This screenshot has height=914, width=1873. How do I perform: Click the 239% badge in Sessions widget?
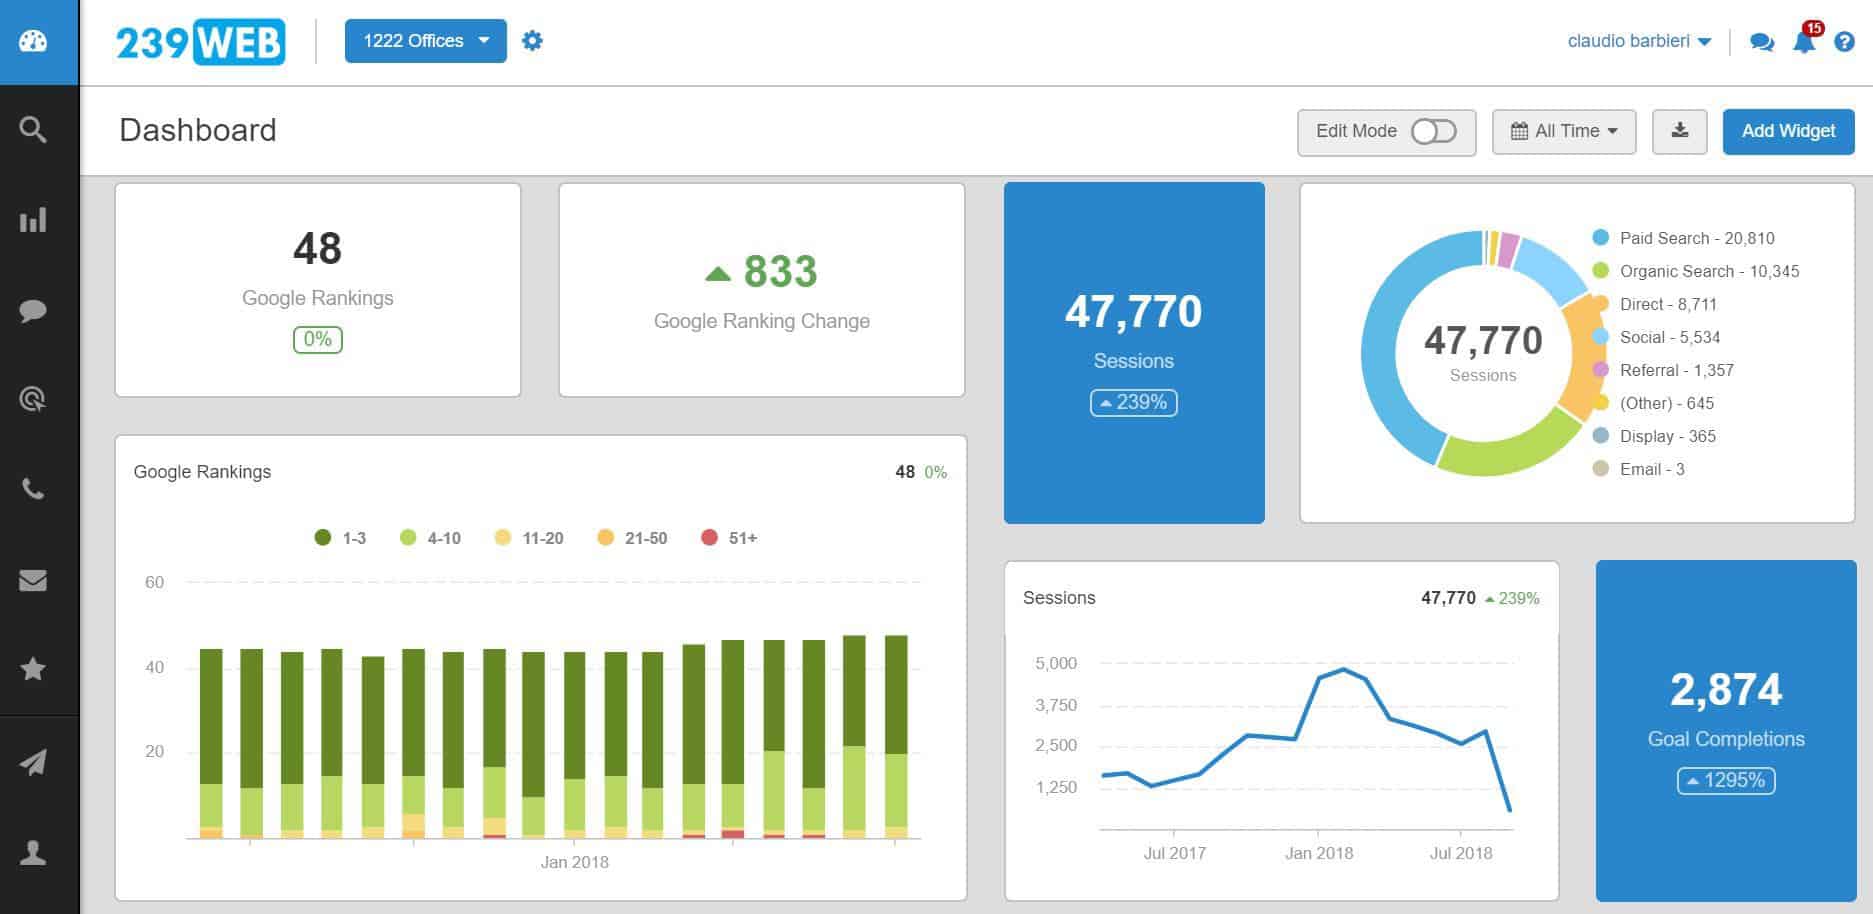(1134, 402)
